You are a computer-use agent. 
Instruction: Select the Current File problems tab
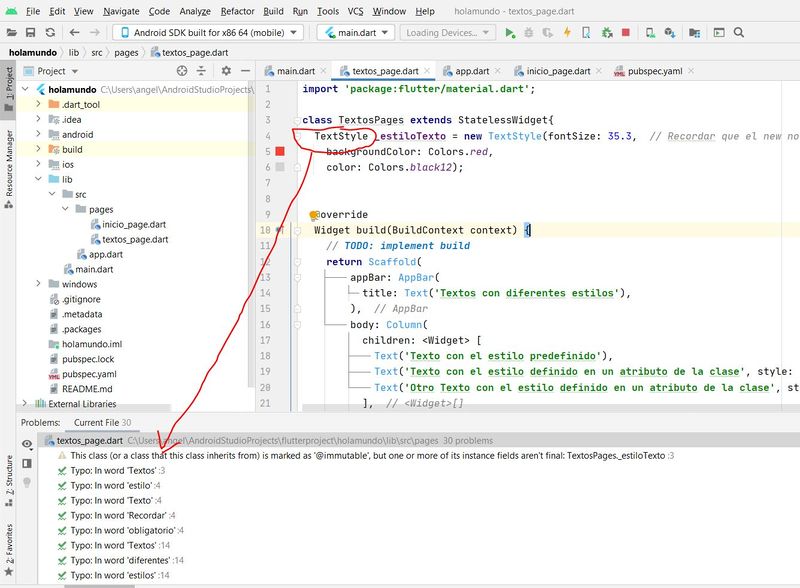(x=102, y=423)
